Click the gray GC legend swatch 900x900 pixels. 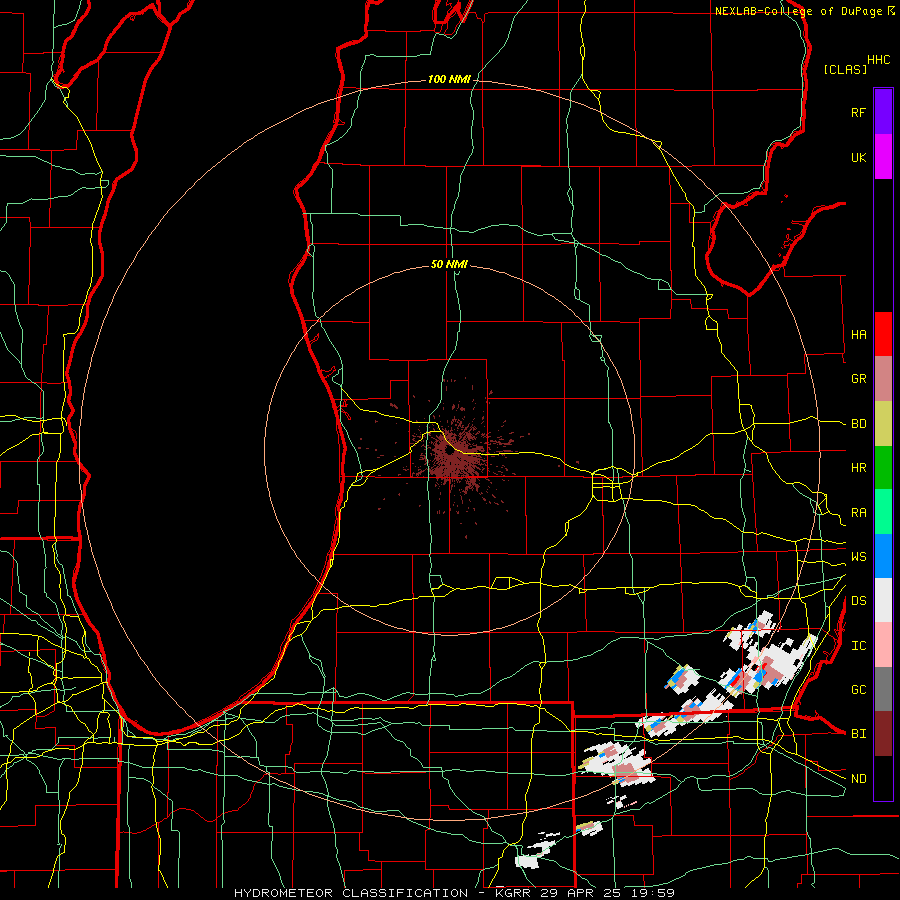click(883, 689)
